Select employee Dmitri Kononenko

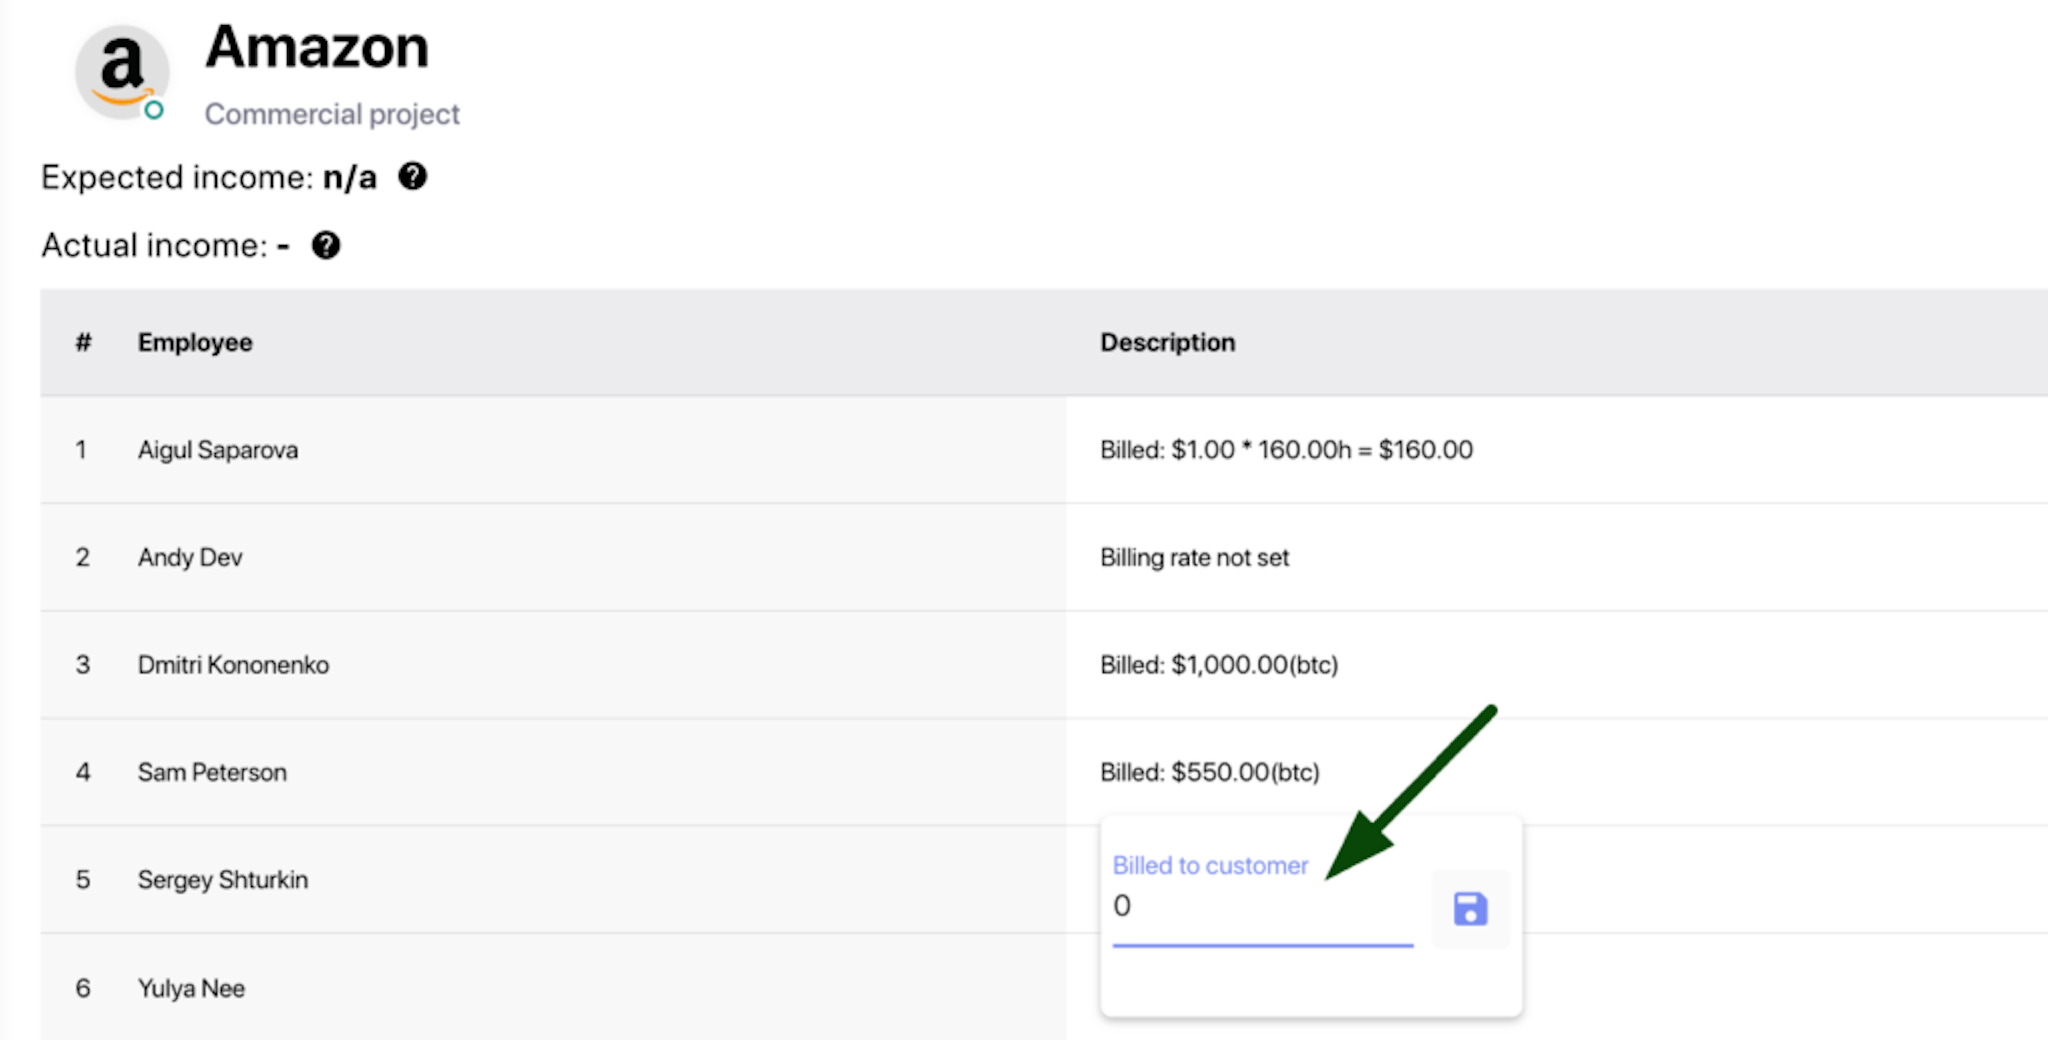click(x=233, y=665)
